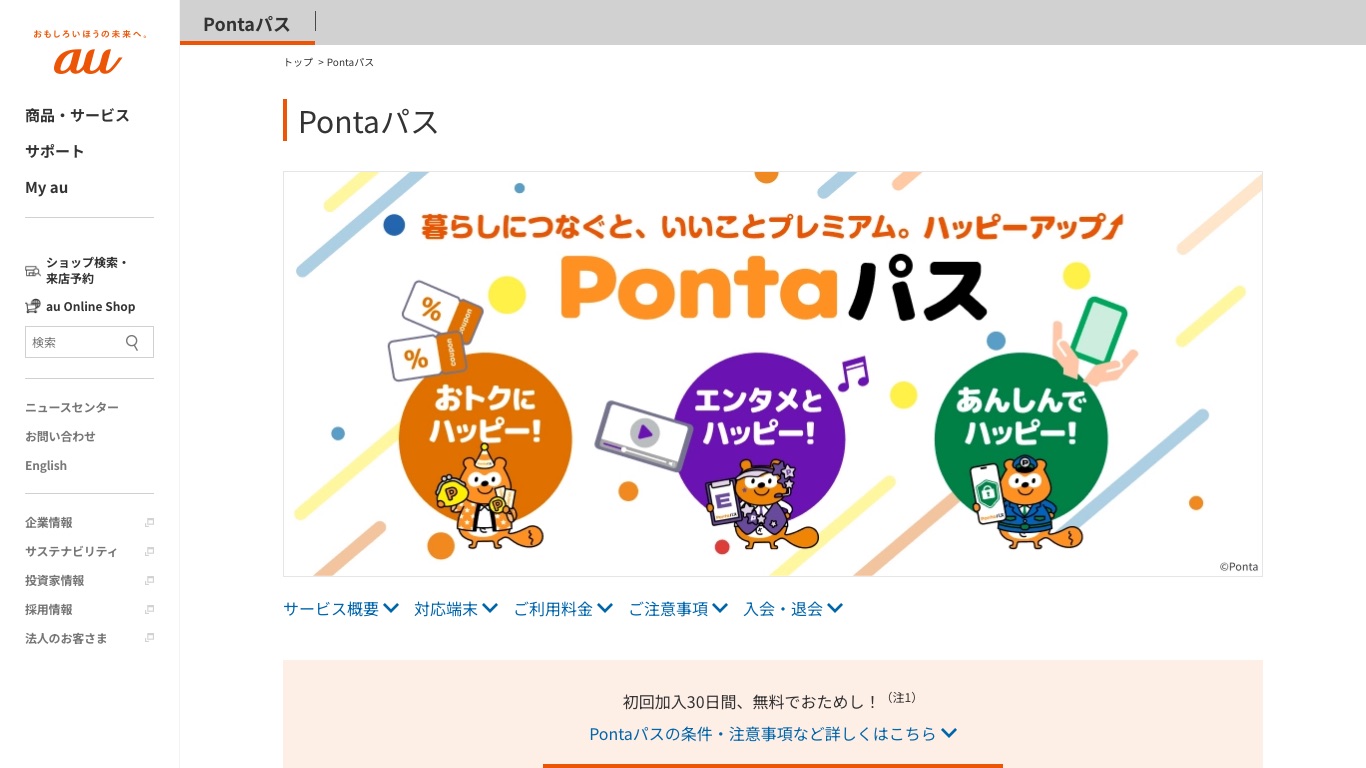Expand the ご注意事項 chevron
The image size is (1366, 768).
click(x=720, y=608)
